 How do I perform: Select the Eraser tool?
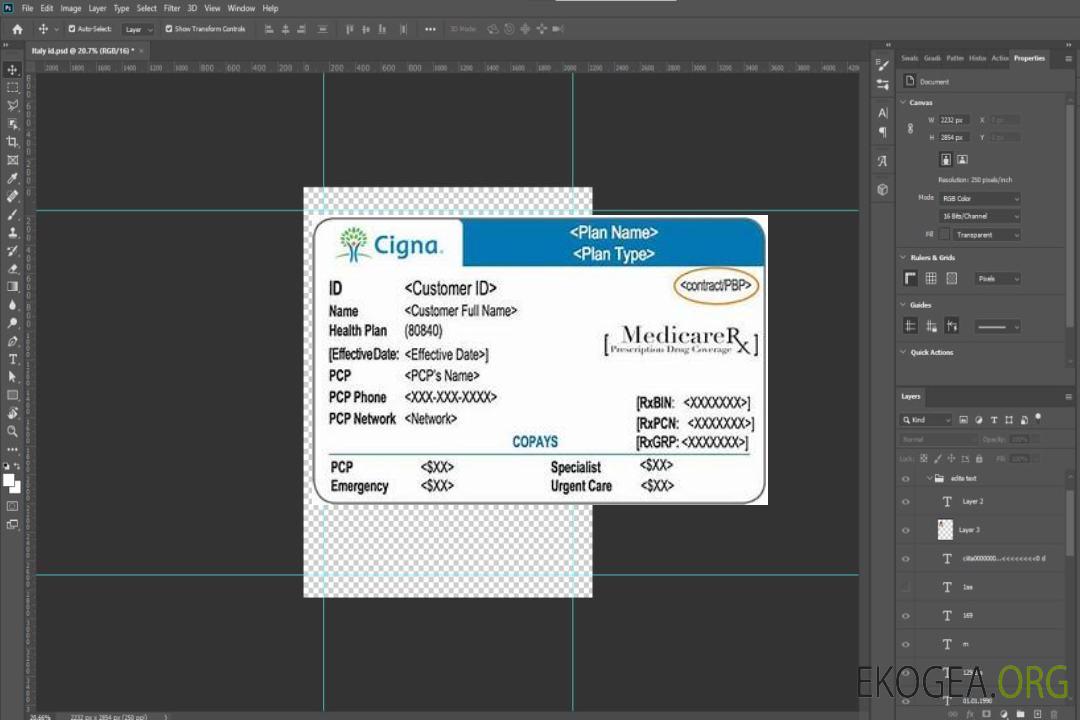click(x=12, y=269)
